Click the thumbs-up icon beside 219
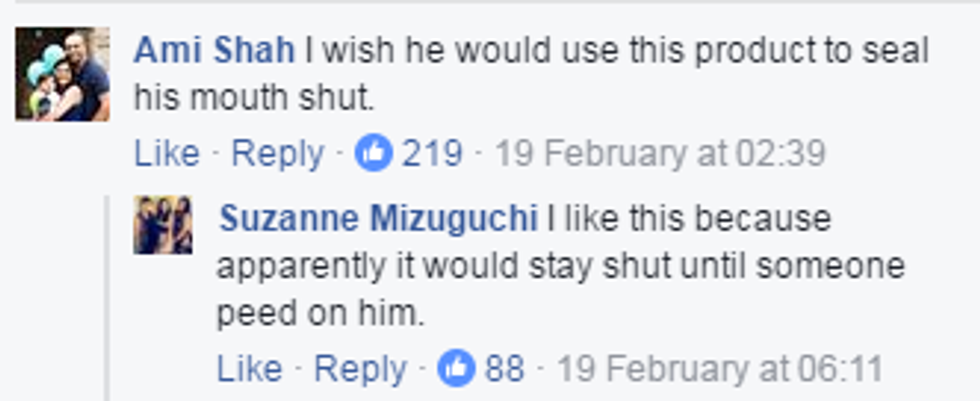 pos(373,154)
